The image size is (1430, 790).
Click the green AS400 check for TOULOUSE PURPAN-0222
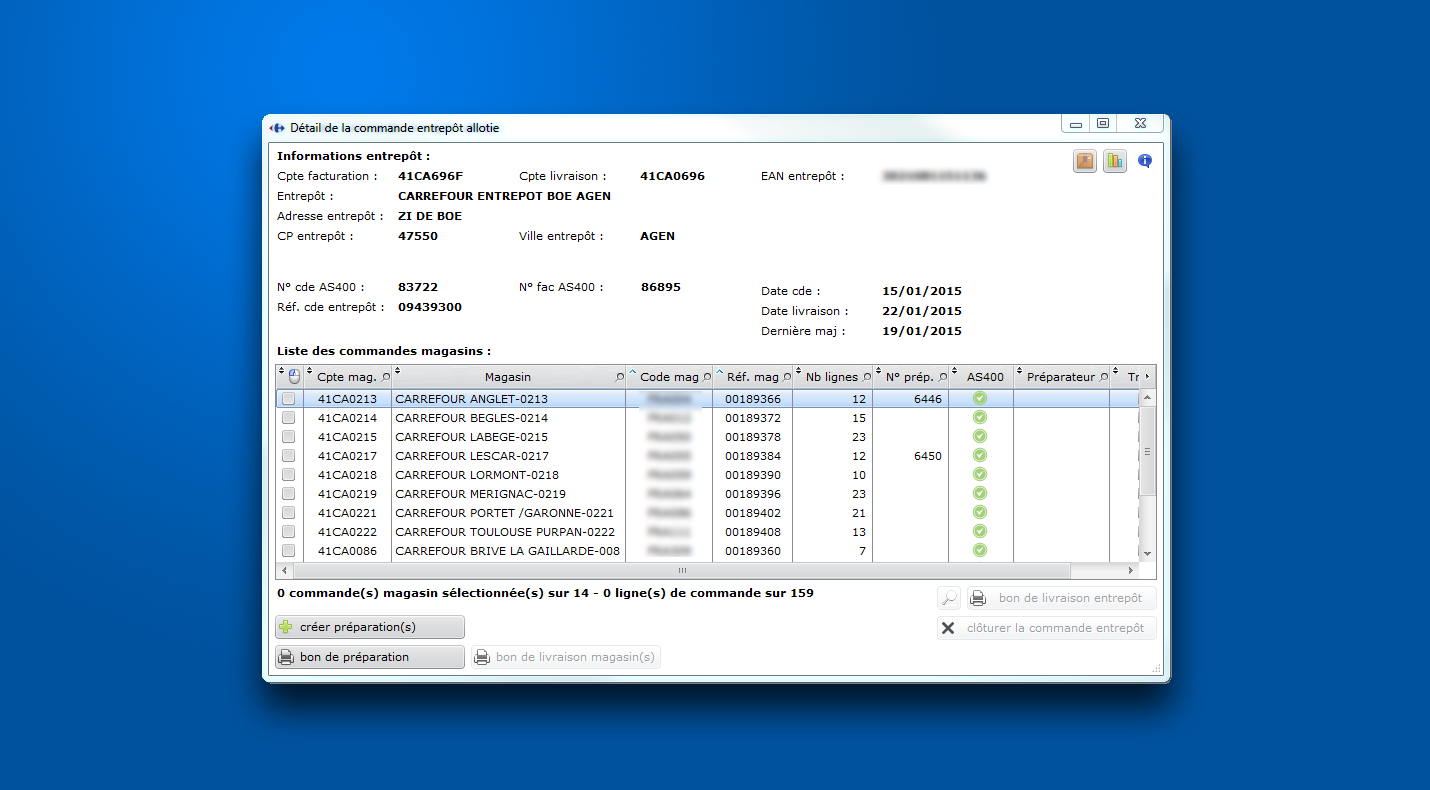980,531
